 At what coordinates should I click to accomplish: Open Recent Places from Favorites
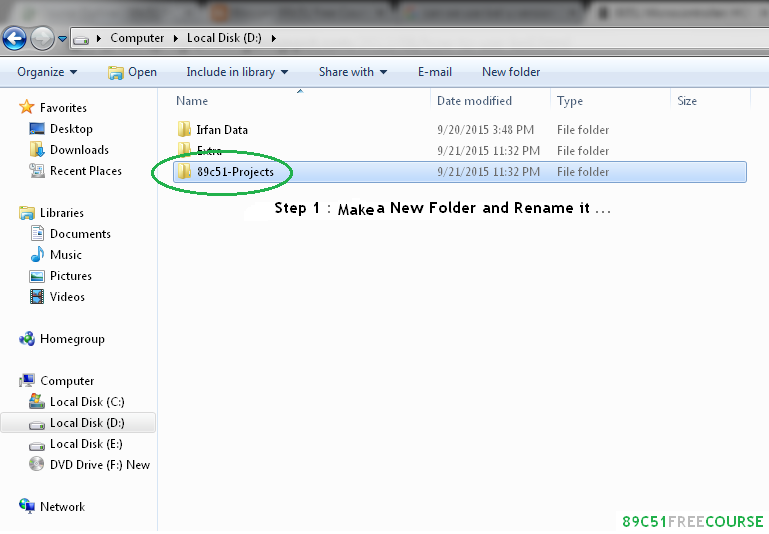click(x=86, y=171)
